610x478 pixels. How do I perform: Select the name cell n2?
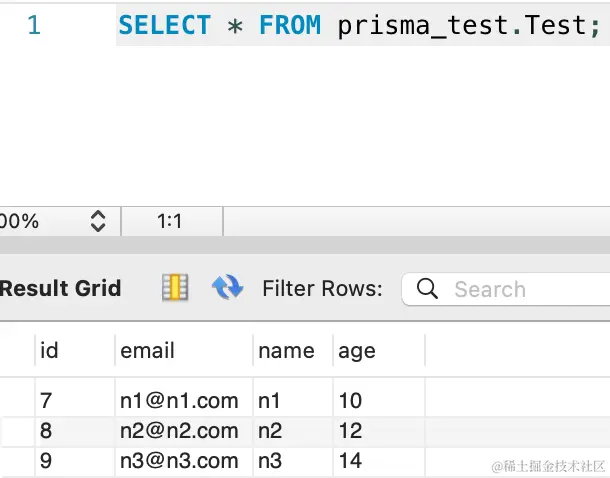(293, 431)
